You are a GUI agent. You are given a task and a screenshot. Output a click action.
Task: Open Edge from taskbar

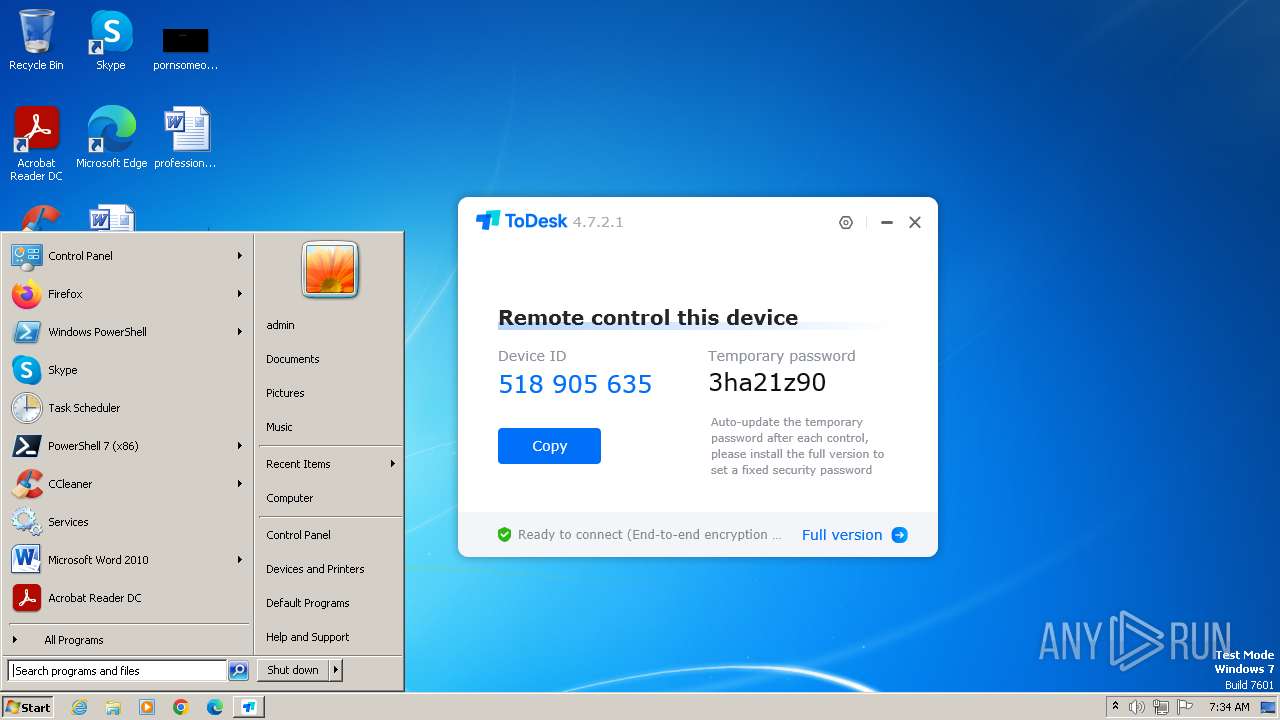click(215, 707)
